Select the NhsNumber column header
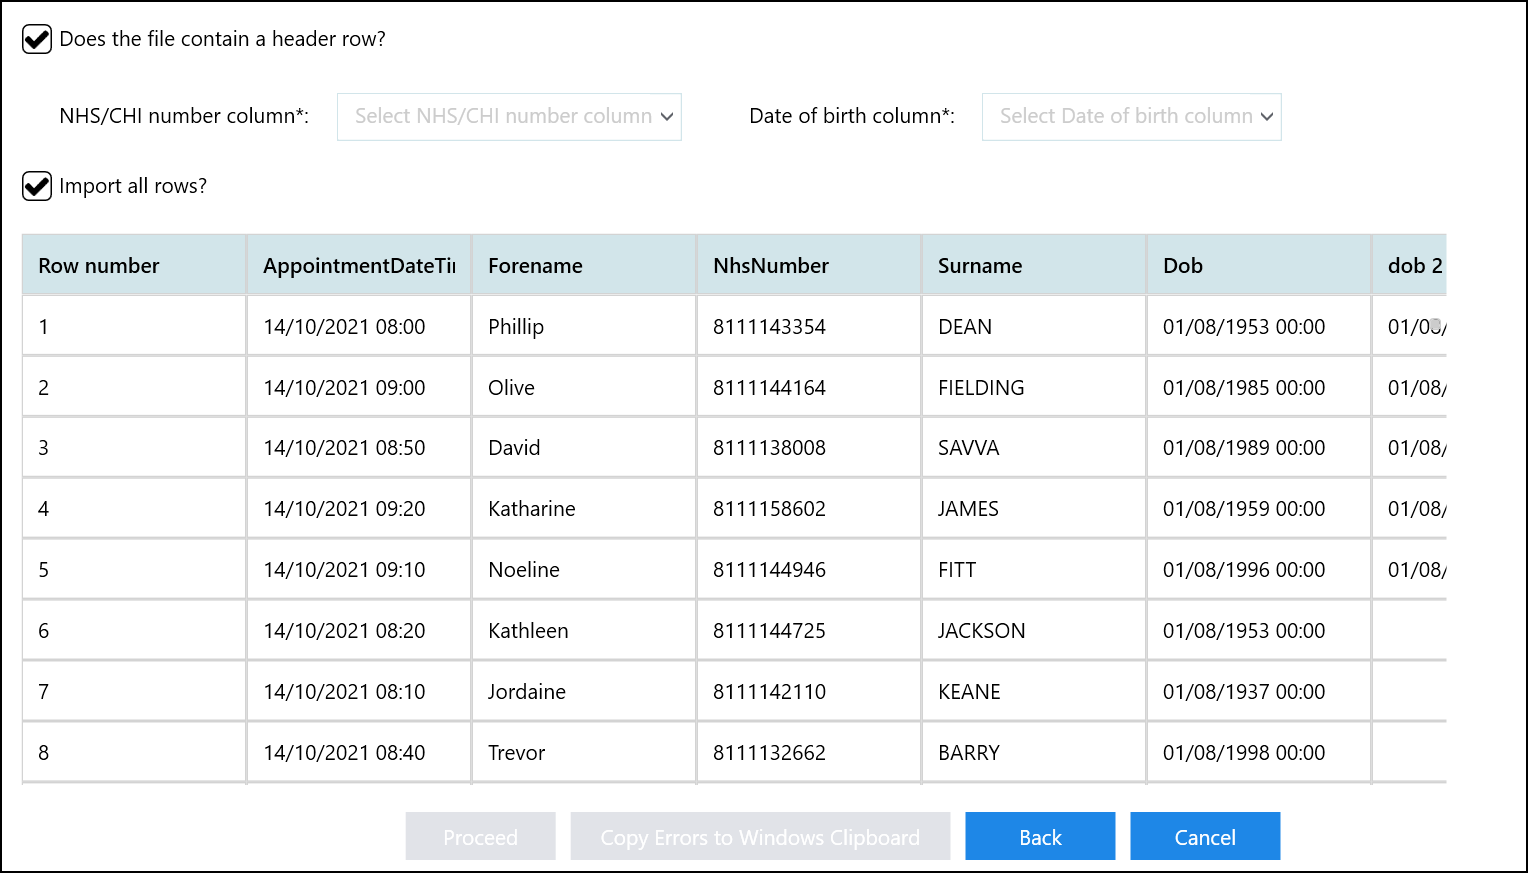1528x873 pixels. click(770, 266)
